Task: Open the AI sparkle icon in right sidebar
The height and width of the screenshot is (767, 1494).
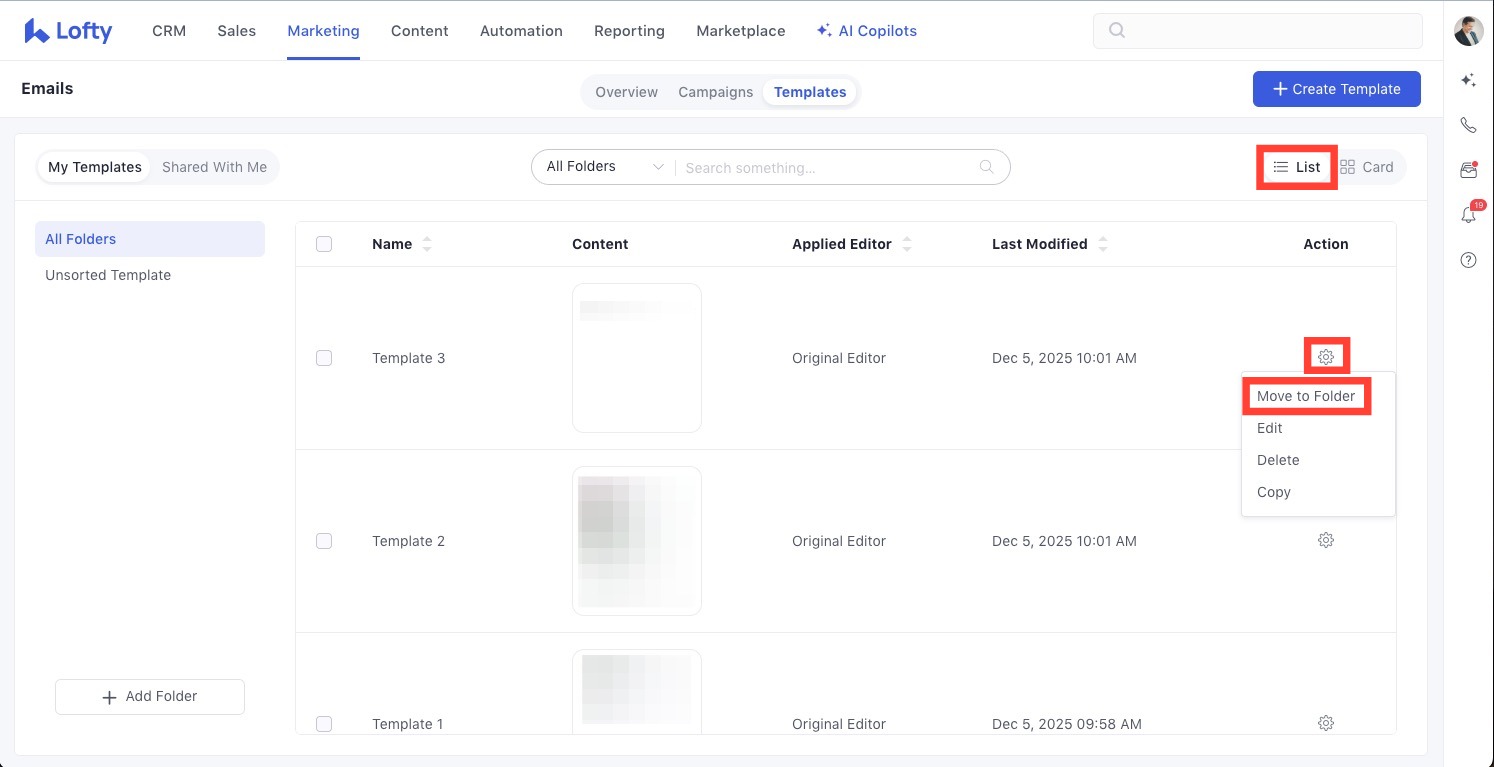Action: (1468, 80)
